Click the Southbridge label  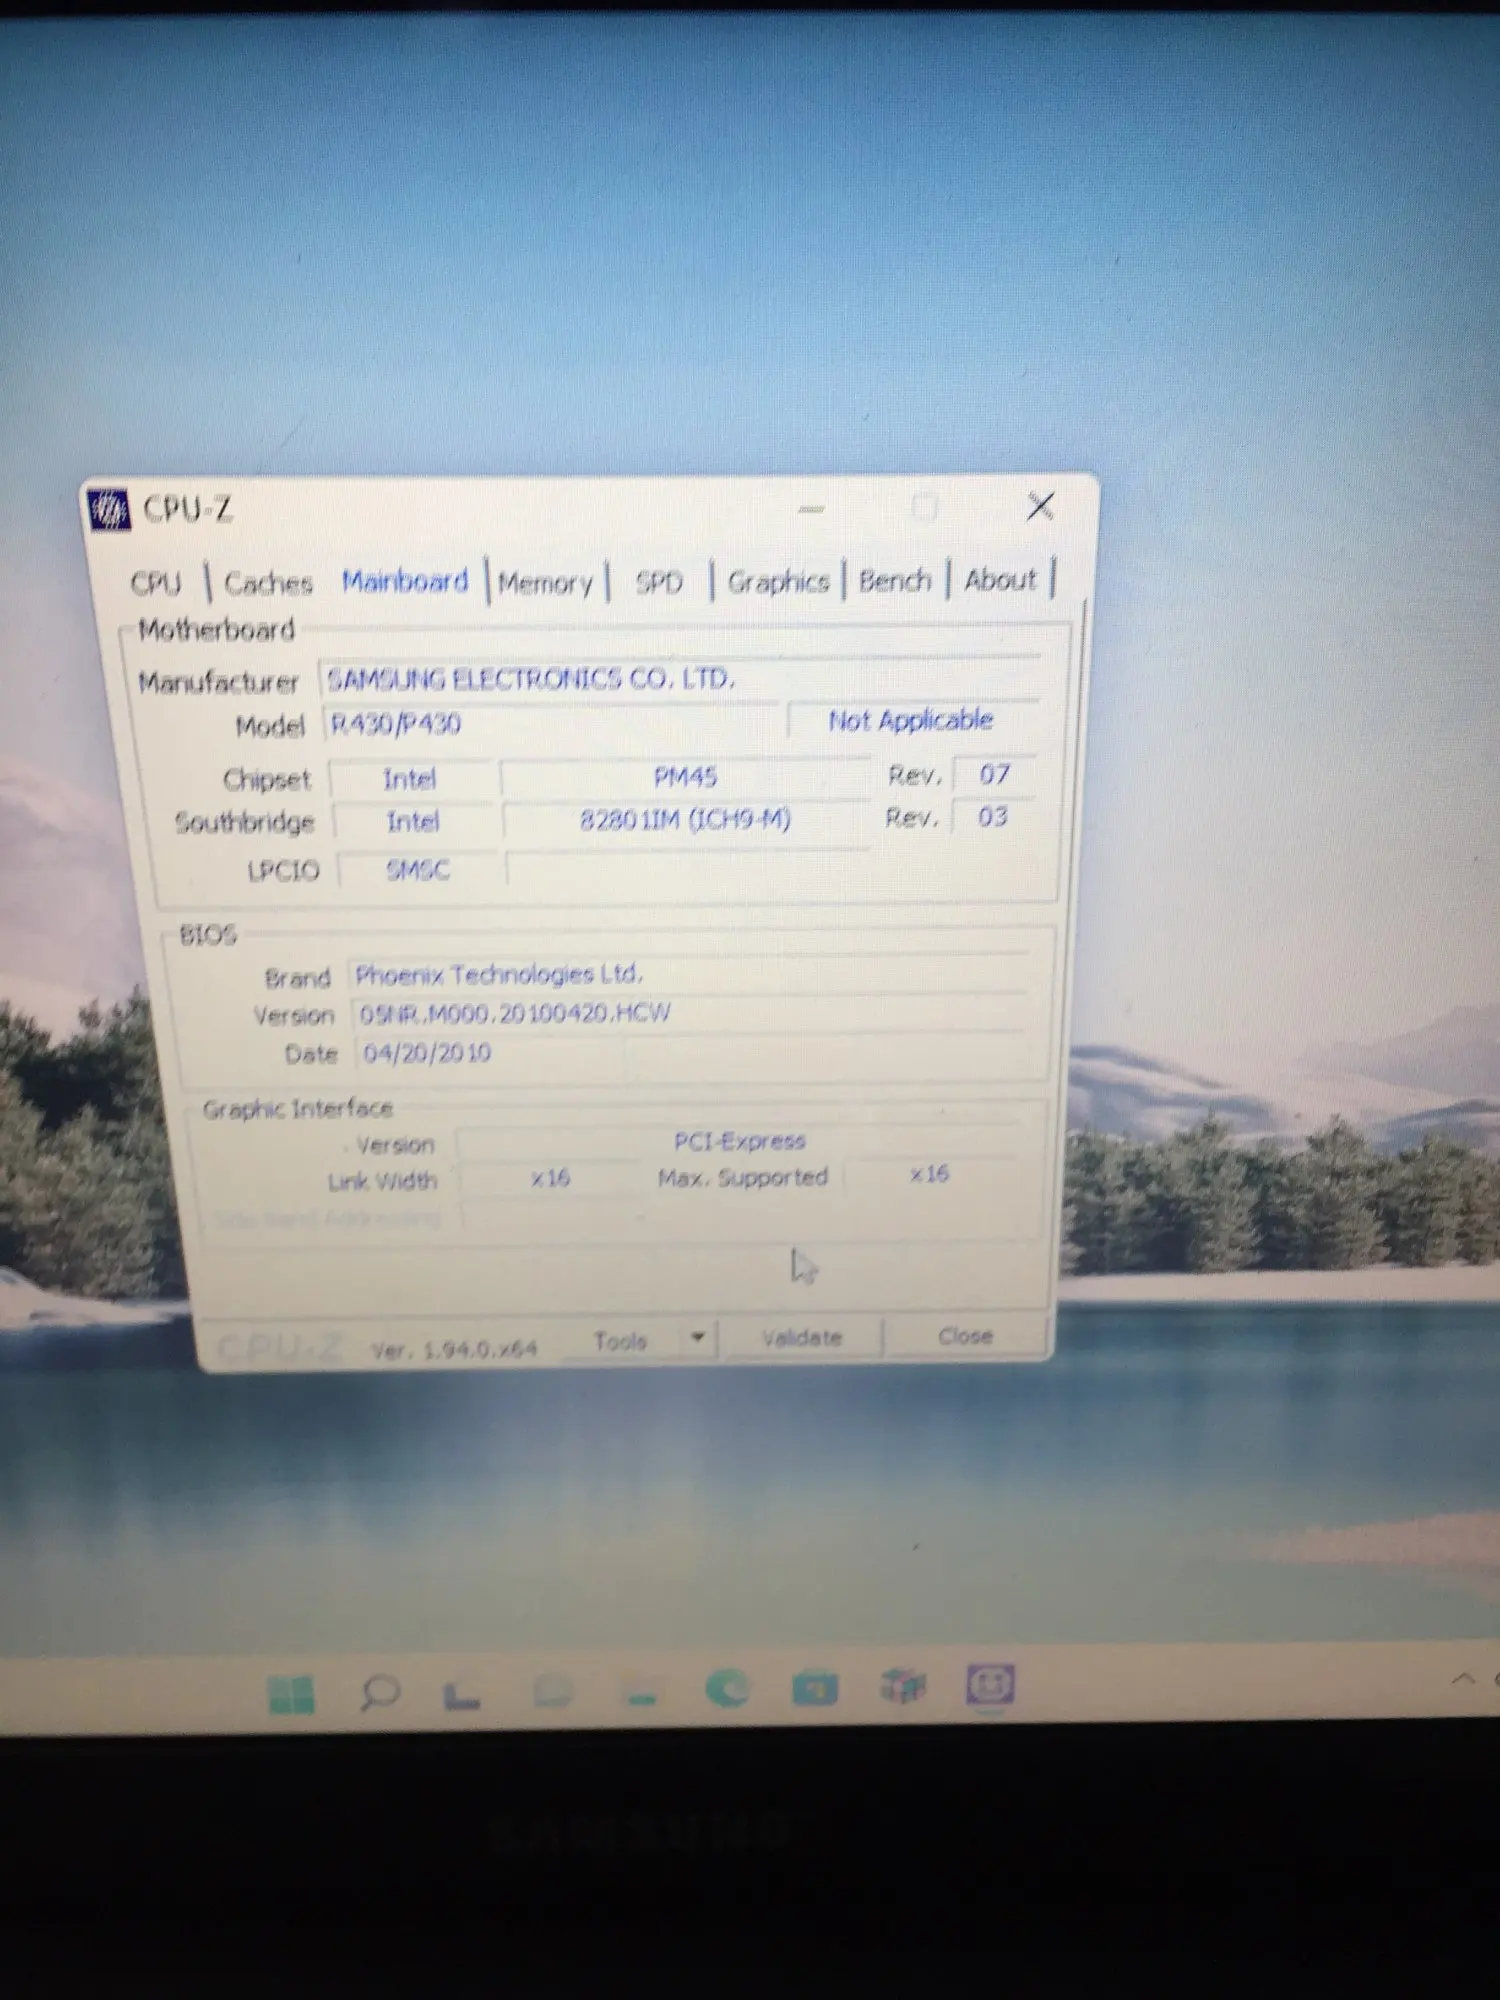click(245, 822)
